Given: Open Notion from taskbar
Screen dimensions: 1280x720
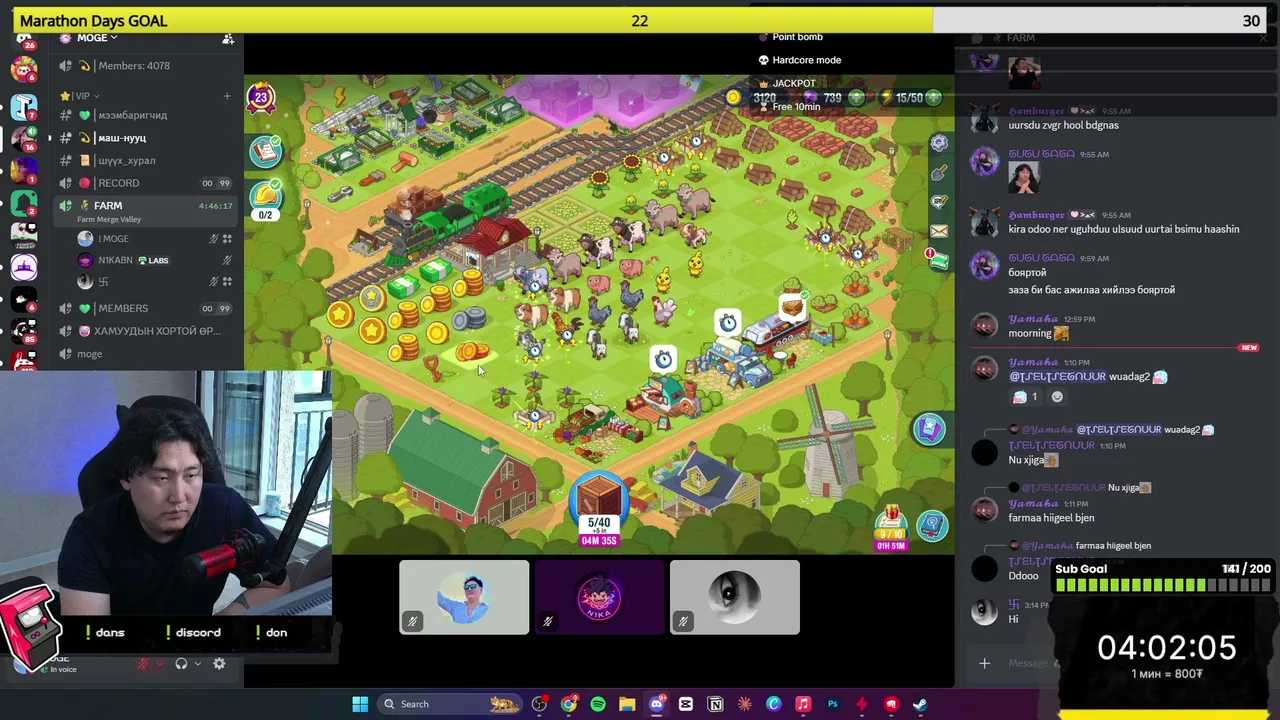Looking at the screenshot, I should 715,704.
